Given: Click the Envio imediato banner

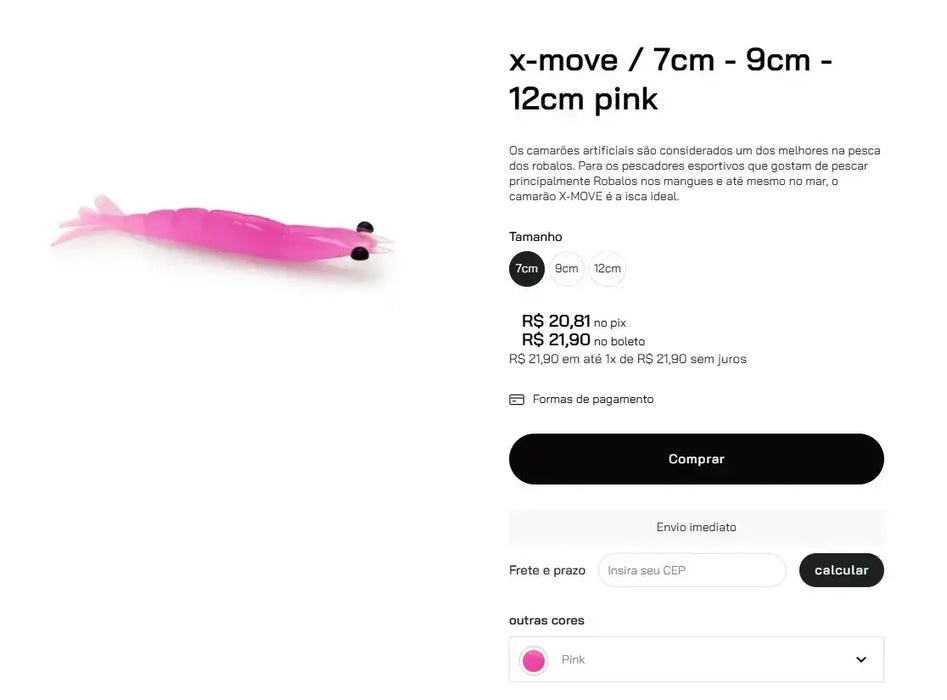Looking at the screenshot, I should [x=696, y=527].
